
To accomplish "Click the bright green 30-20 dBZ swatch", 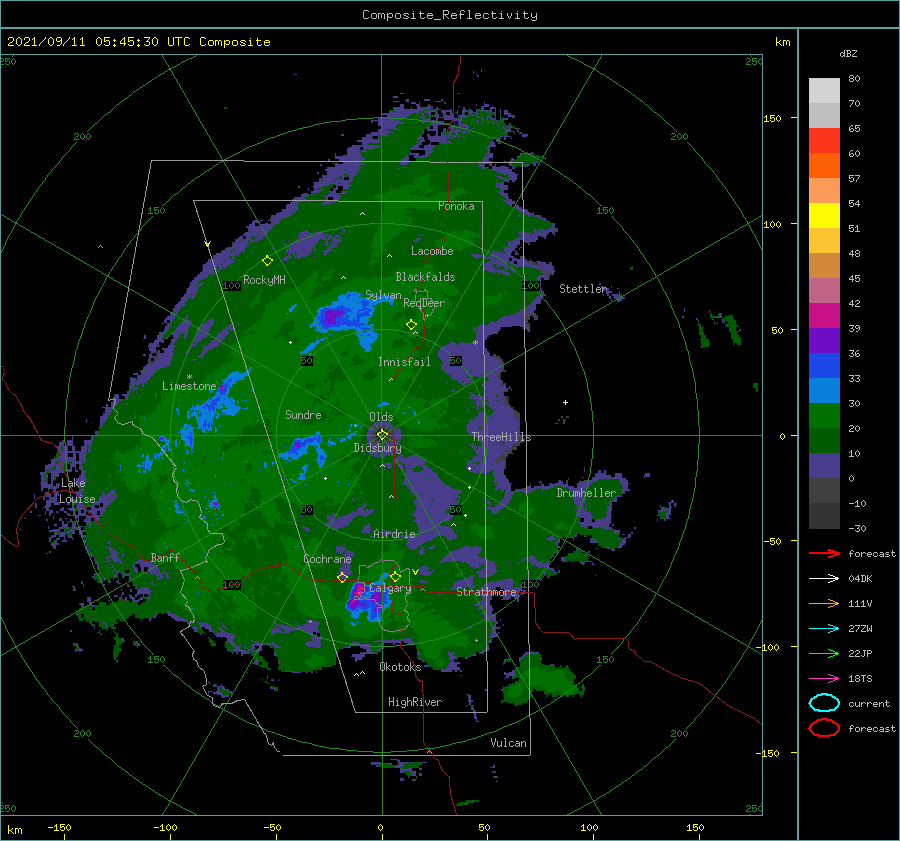I will (x=824, y=416).
